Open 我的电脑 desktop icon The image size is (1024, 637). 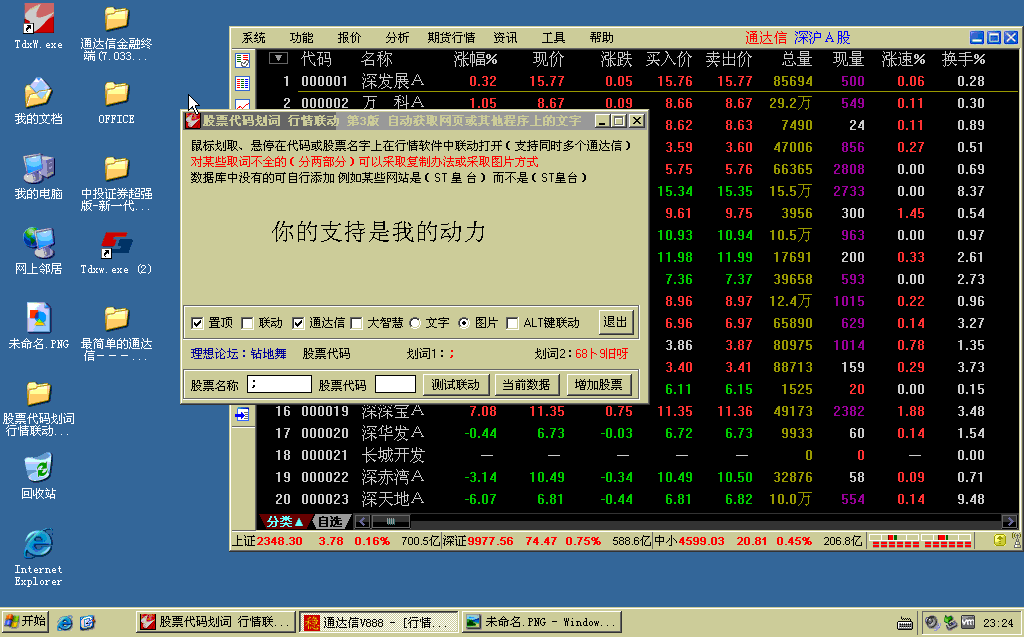(39, 176)
